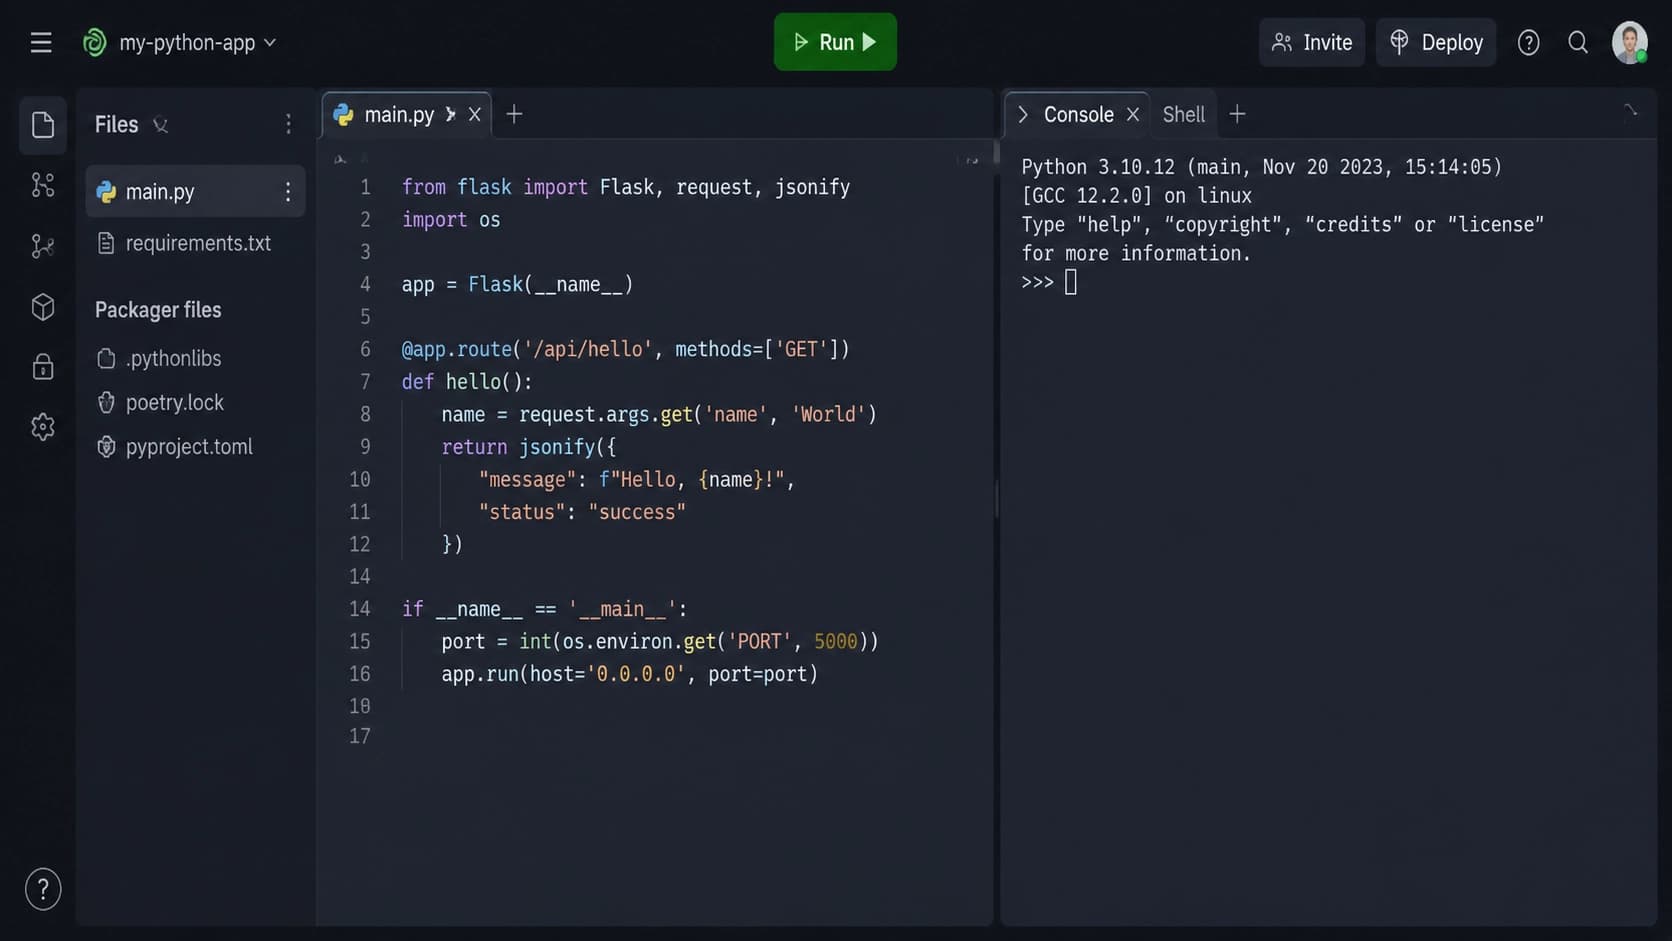Open main.py file options menu
1672x941 pixels.
tap(288, 192)
